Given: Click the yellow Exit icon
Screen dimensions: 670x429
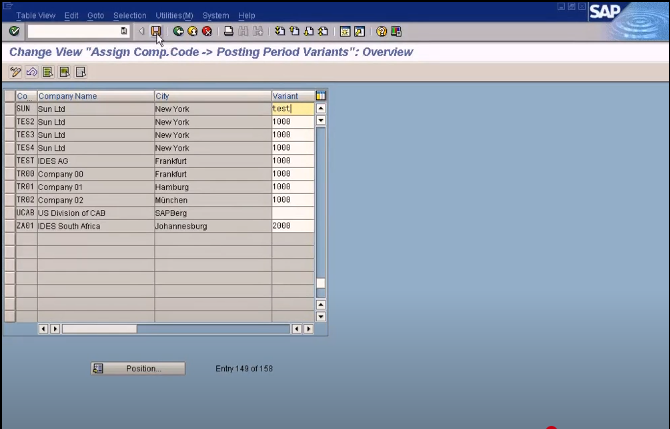Looking at the screenshot, I should pyautogui.click(x=193, y=31).
